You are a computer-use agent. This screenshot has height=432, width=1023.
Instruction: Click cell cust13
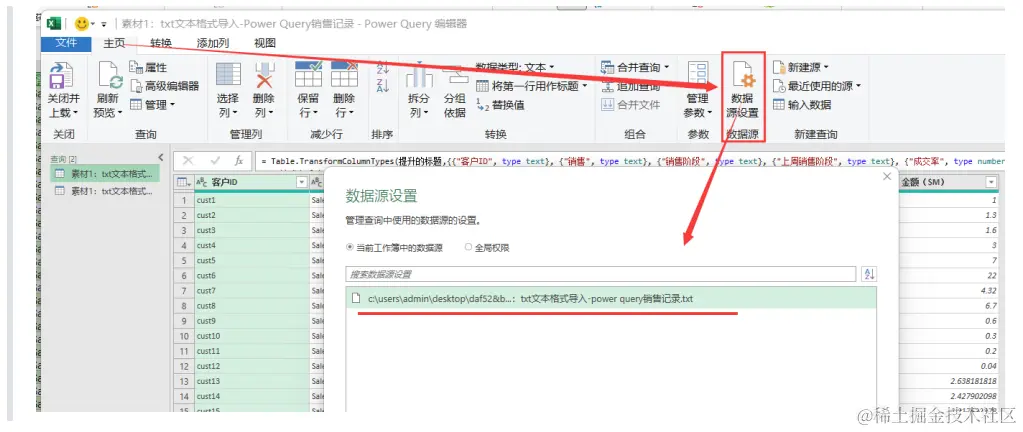point(252,380)
